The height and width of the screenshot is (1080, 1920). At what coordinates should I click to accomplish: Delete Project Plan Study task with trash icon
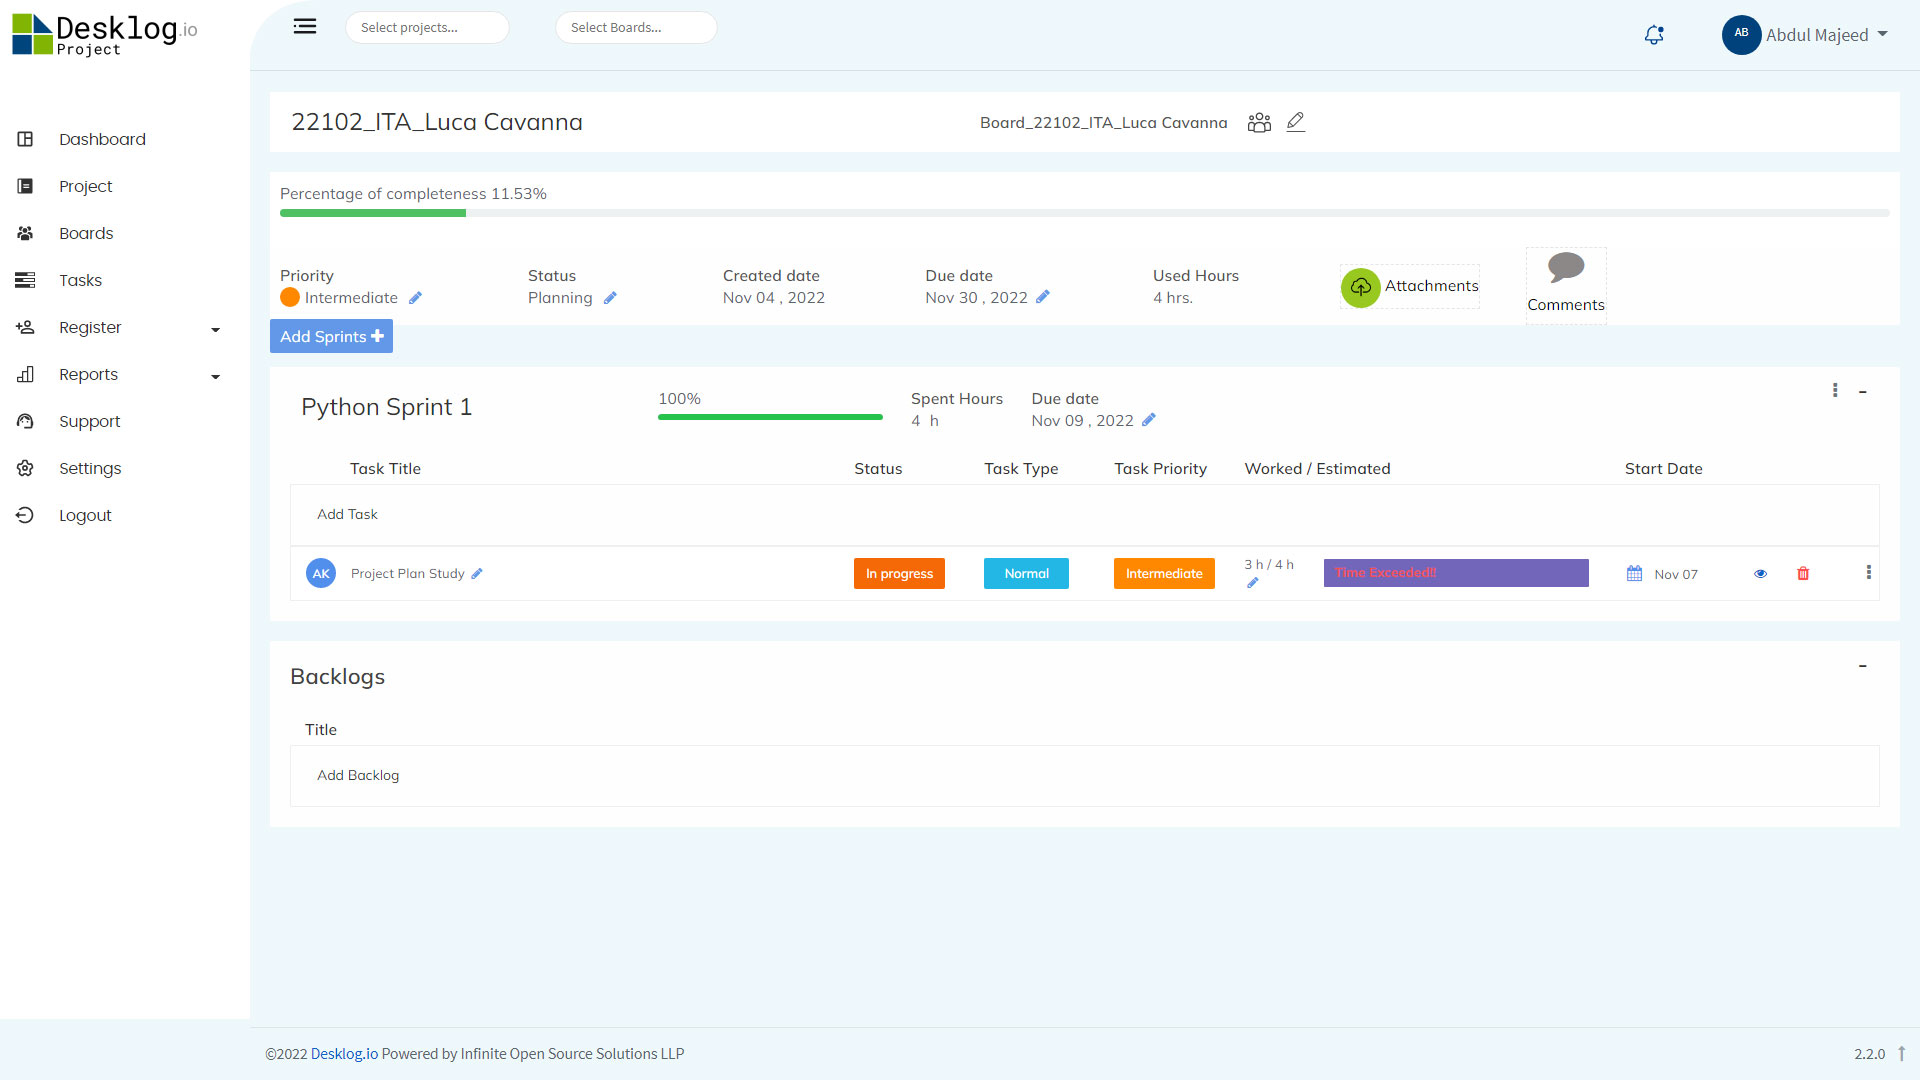[1803, 574]
